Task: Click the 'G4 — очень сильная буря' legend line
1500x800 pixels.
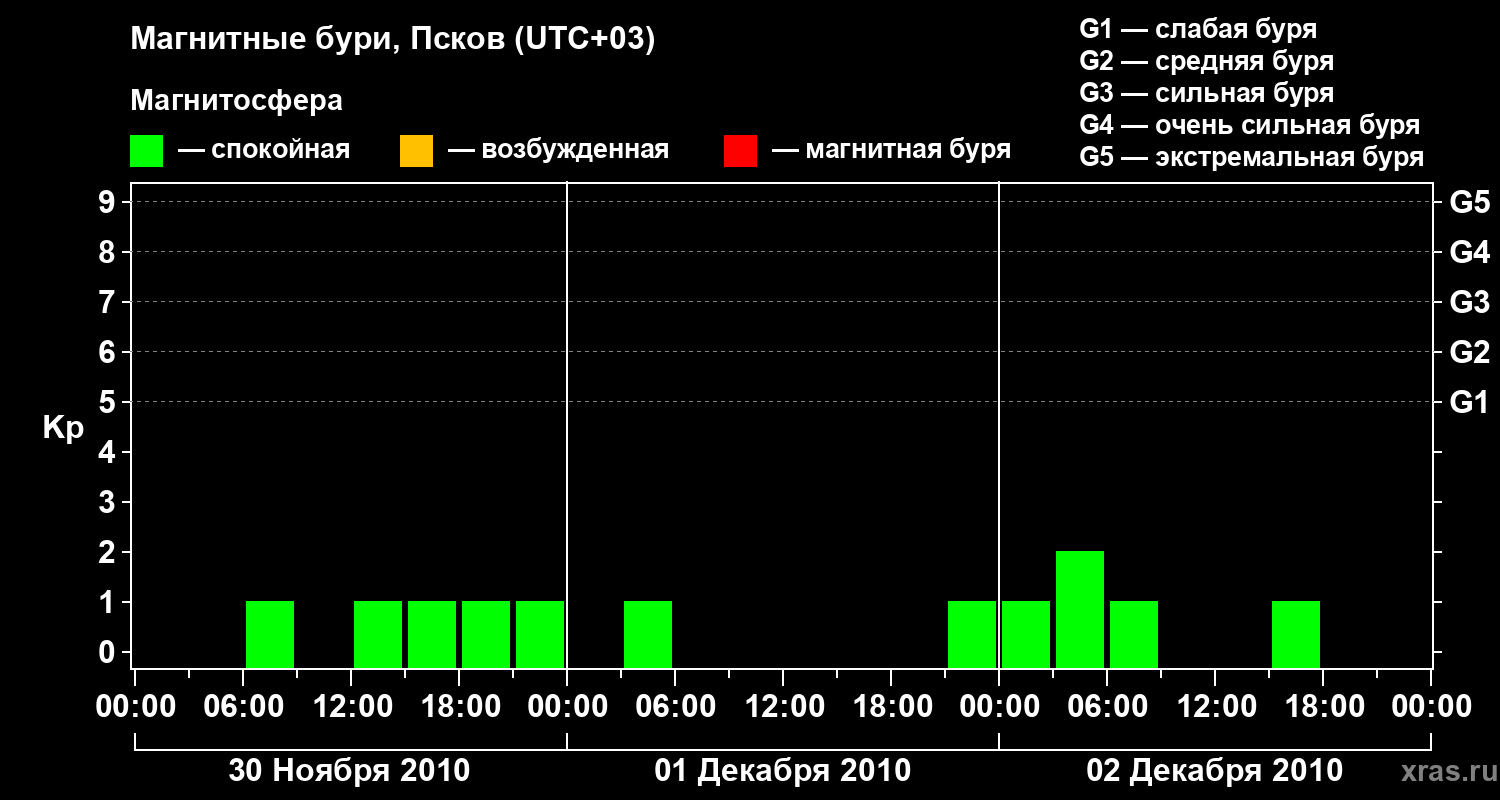Action: [x=1249, y=125]
